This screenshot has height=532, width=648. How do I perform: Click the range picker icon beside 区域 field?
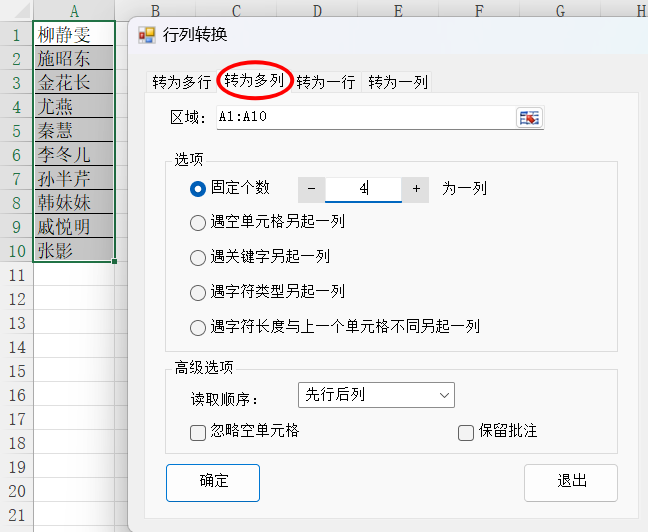point(529,118)
